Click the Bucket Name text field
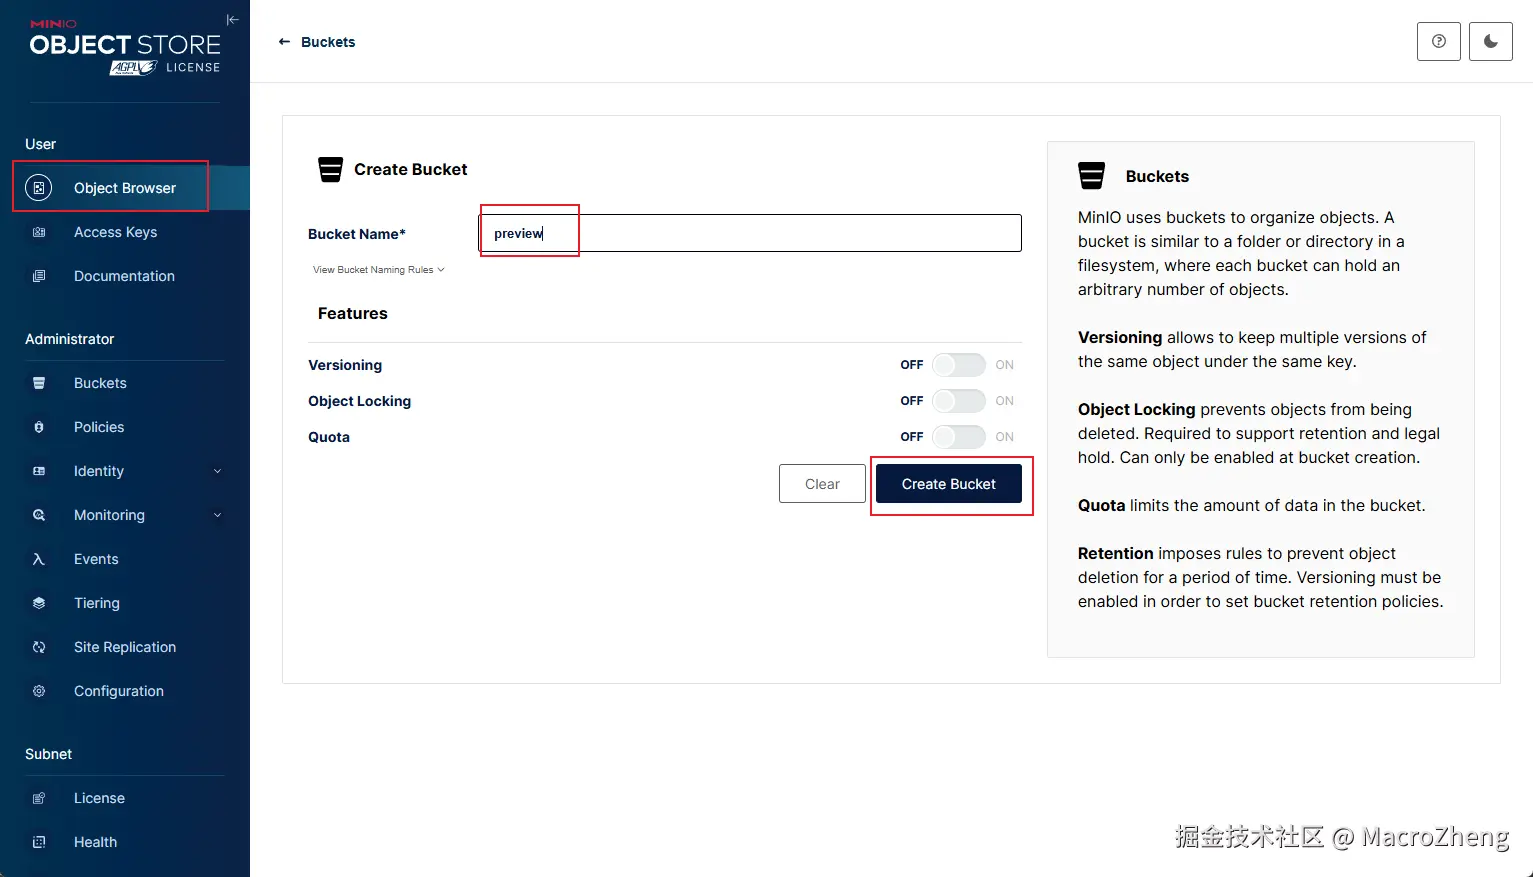 click(x=750, y=233)
